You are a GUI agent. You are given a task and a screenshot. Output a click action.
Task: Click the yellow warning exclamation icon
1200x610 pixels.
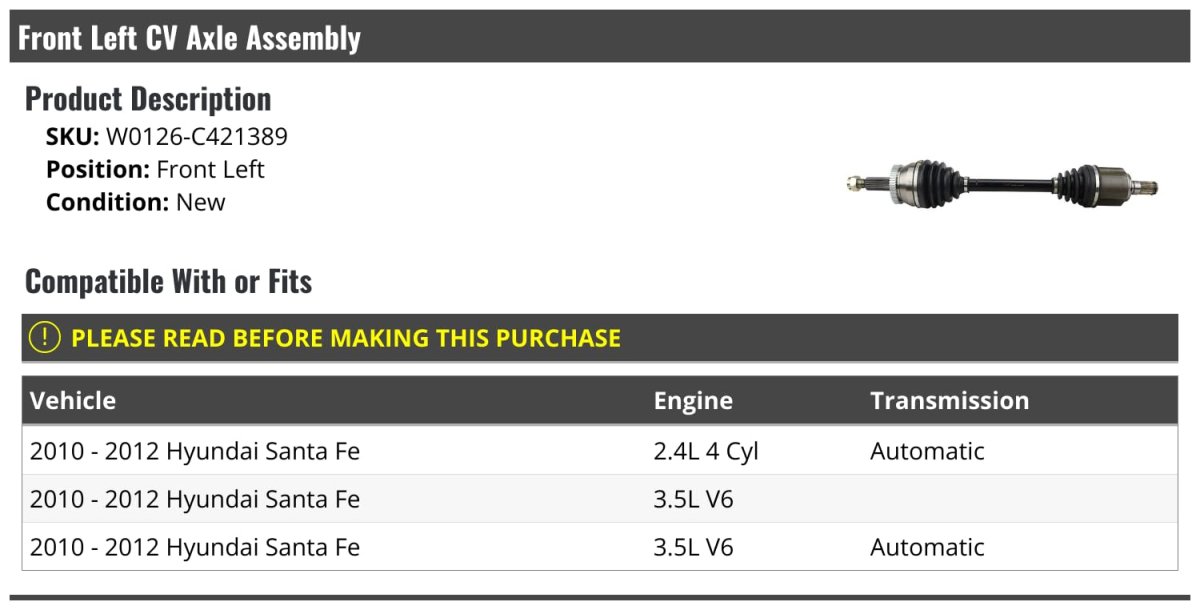(45, 338)
